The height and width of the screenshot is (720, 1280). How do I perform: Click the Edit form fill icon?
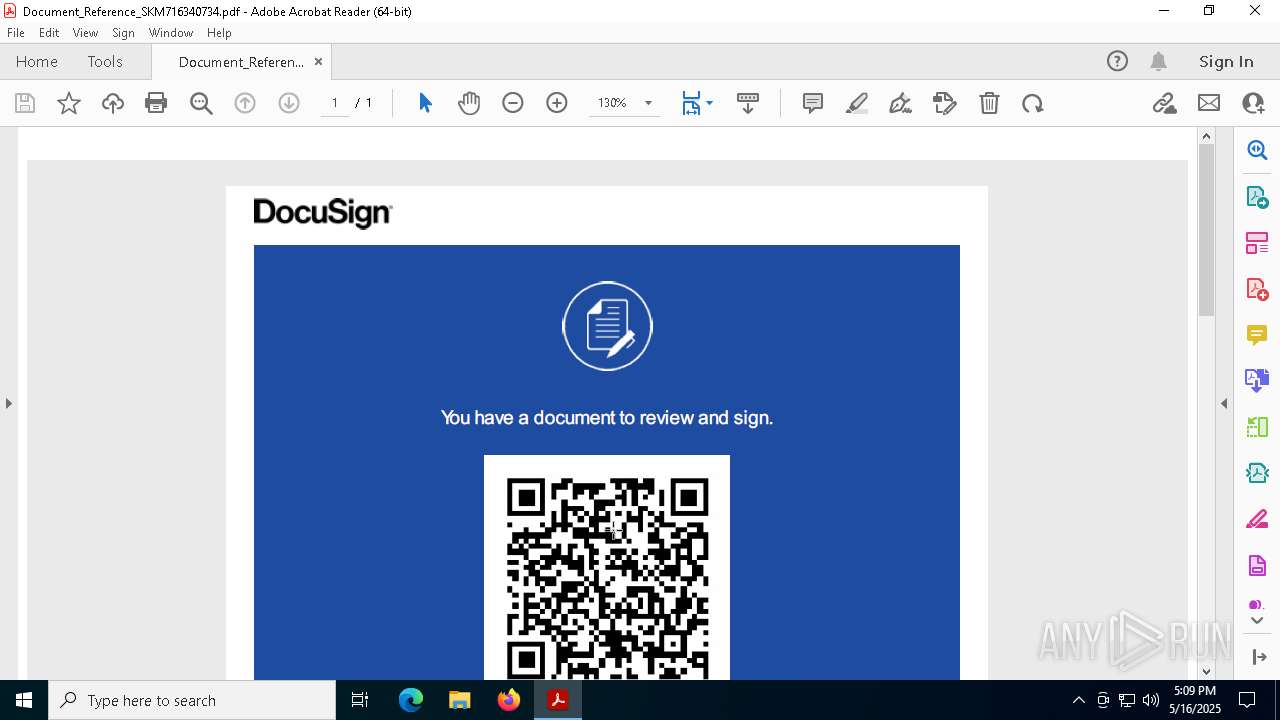tap(945, 103)
